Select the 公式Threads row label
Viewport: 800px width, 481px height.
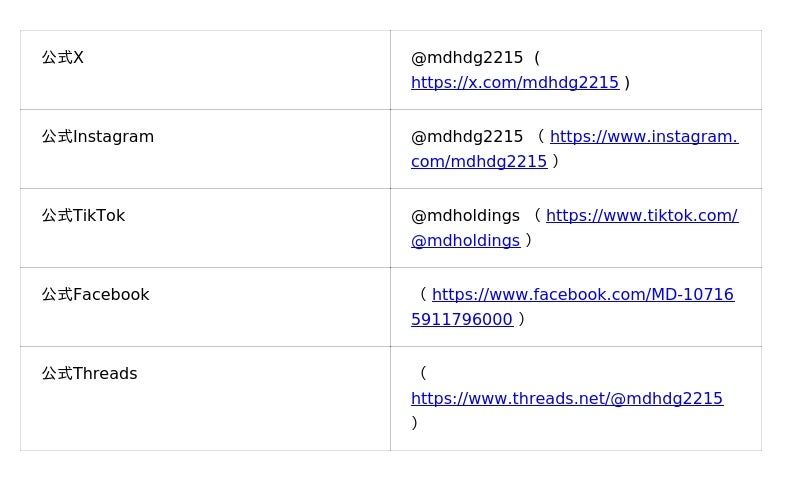pos(89,374)
